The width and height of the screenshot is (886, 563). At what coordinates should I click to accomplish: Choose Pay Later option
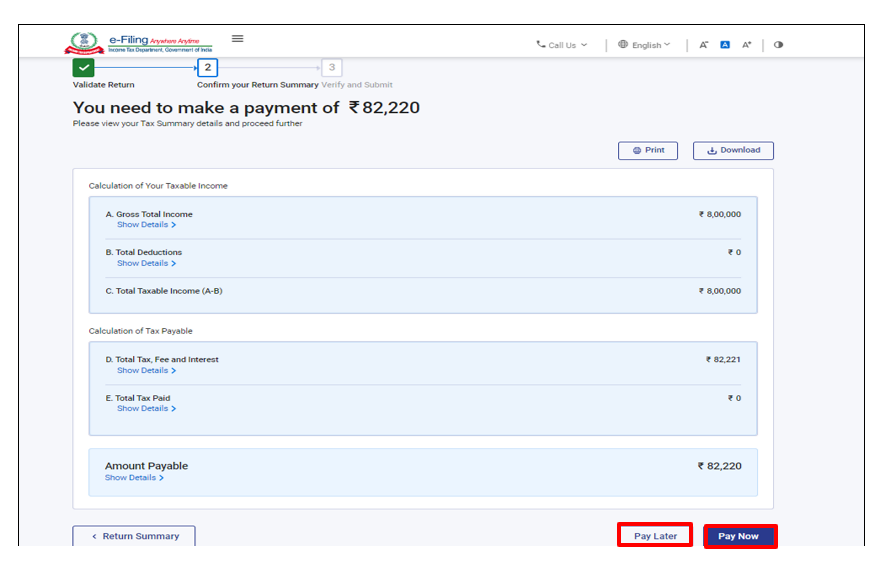tap(655, 536)
